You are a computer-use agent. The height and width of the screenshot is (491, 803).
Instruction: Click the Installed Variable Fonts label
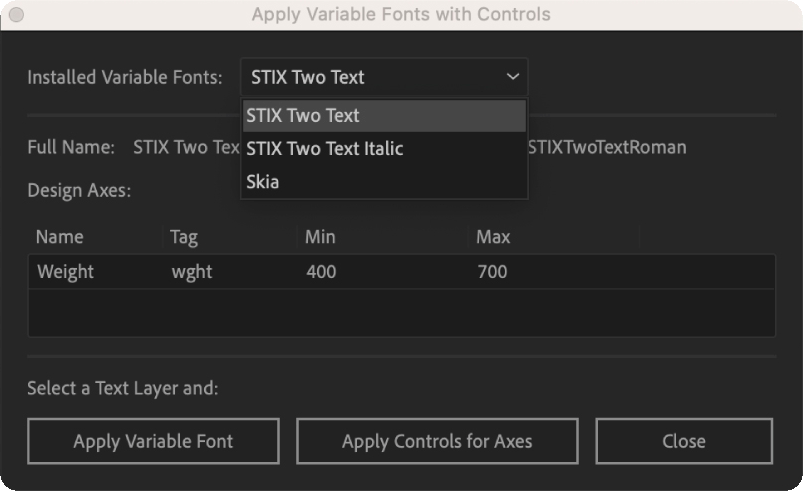(x=125, y=77)
